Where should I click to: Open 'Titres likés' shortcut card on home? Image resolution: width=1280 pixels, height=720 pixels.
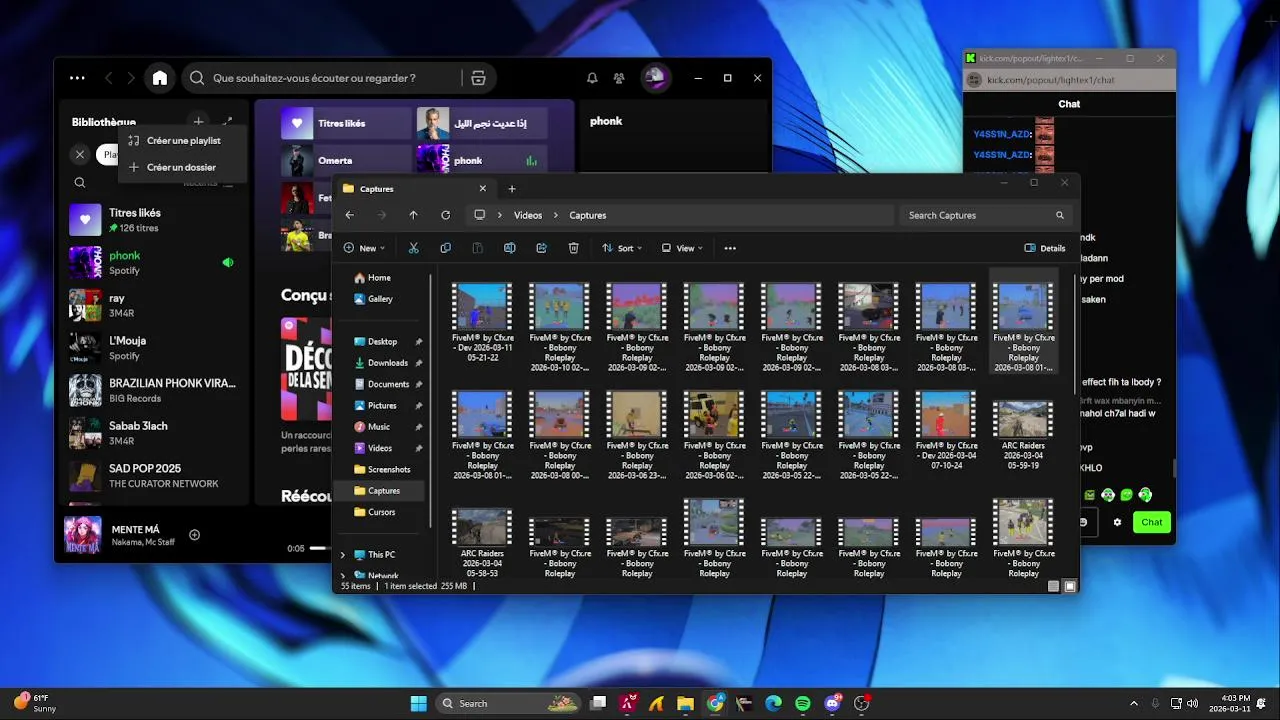pyautogui.click(x=346, y=123)
